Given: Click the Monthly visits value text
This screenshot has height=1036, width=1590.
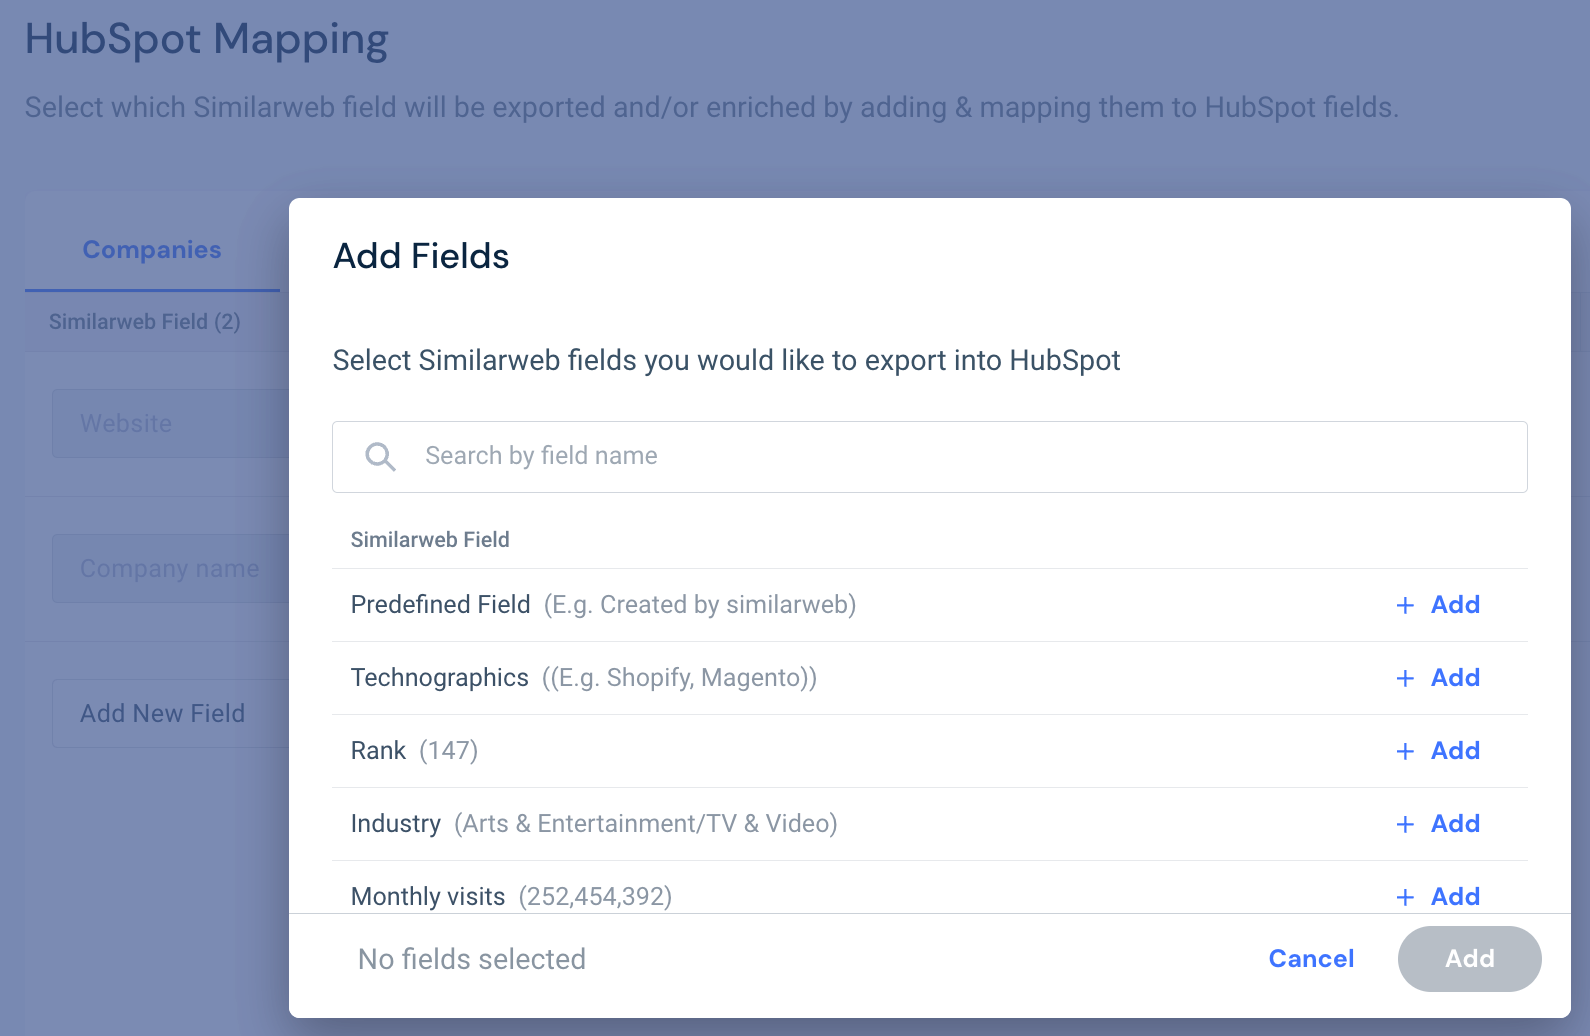Looking at the screenshot, I should click(x=595, y=897).
